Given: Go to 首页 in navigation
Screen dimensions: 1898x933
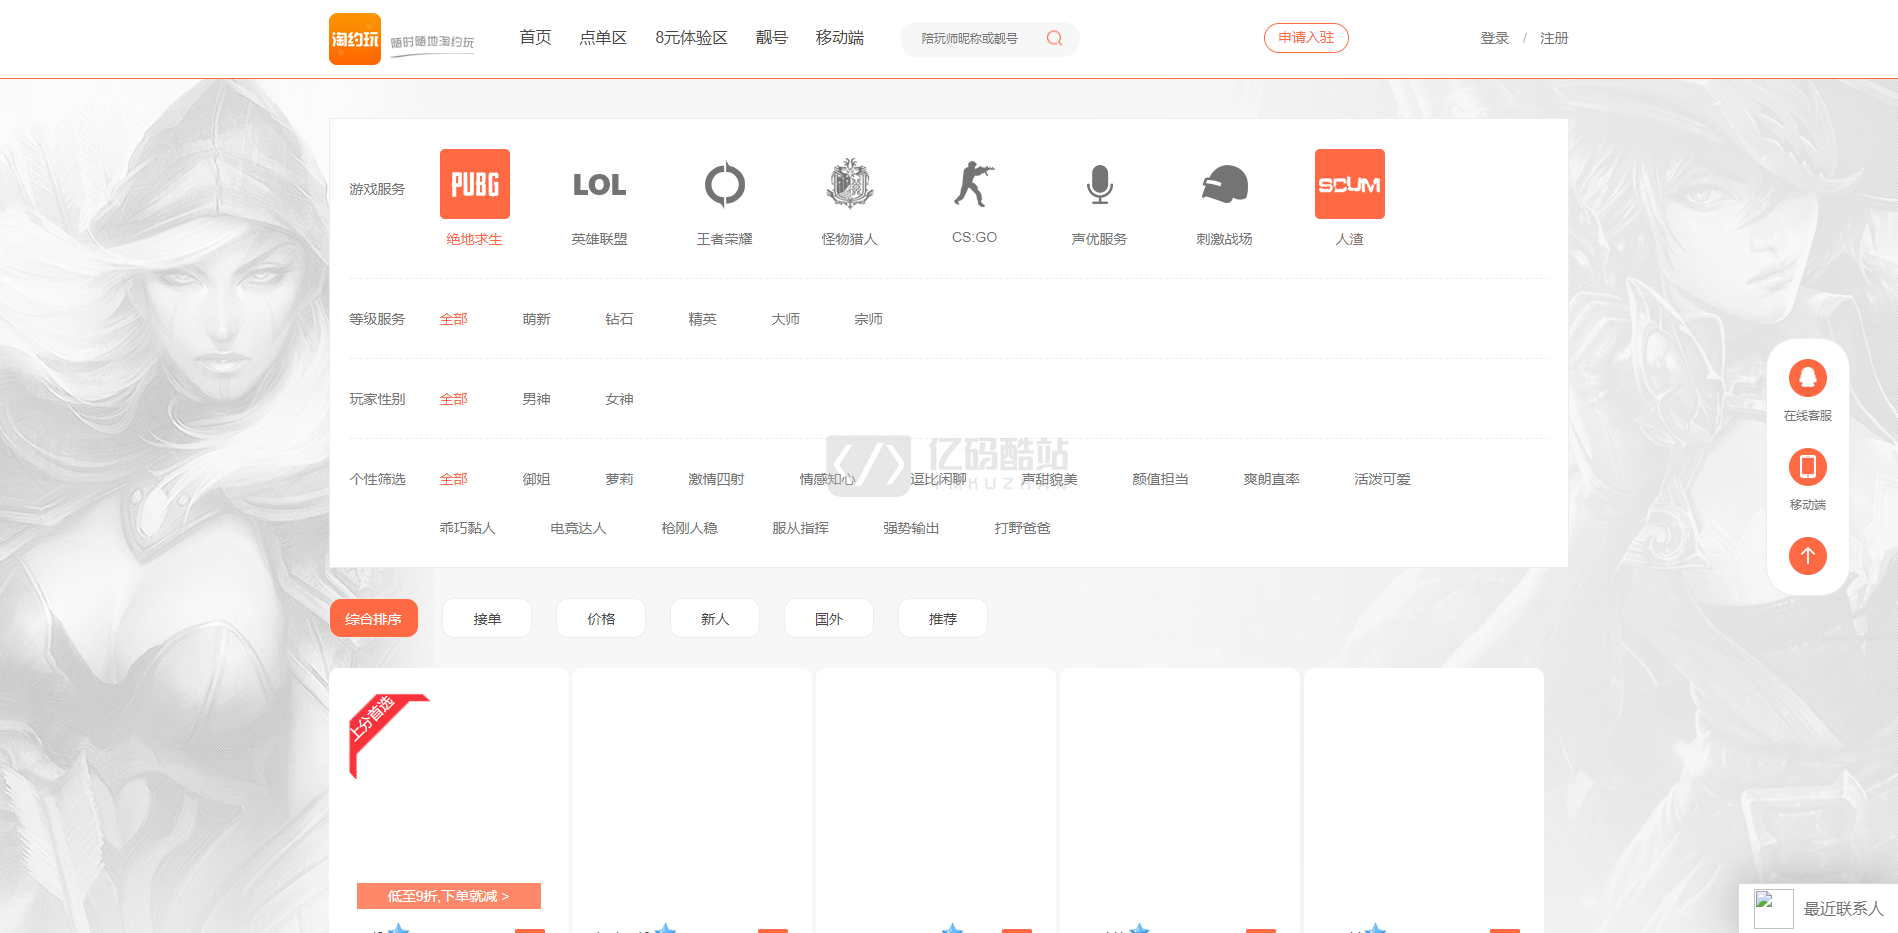Looking at the screenshot, I should 536,38.
